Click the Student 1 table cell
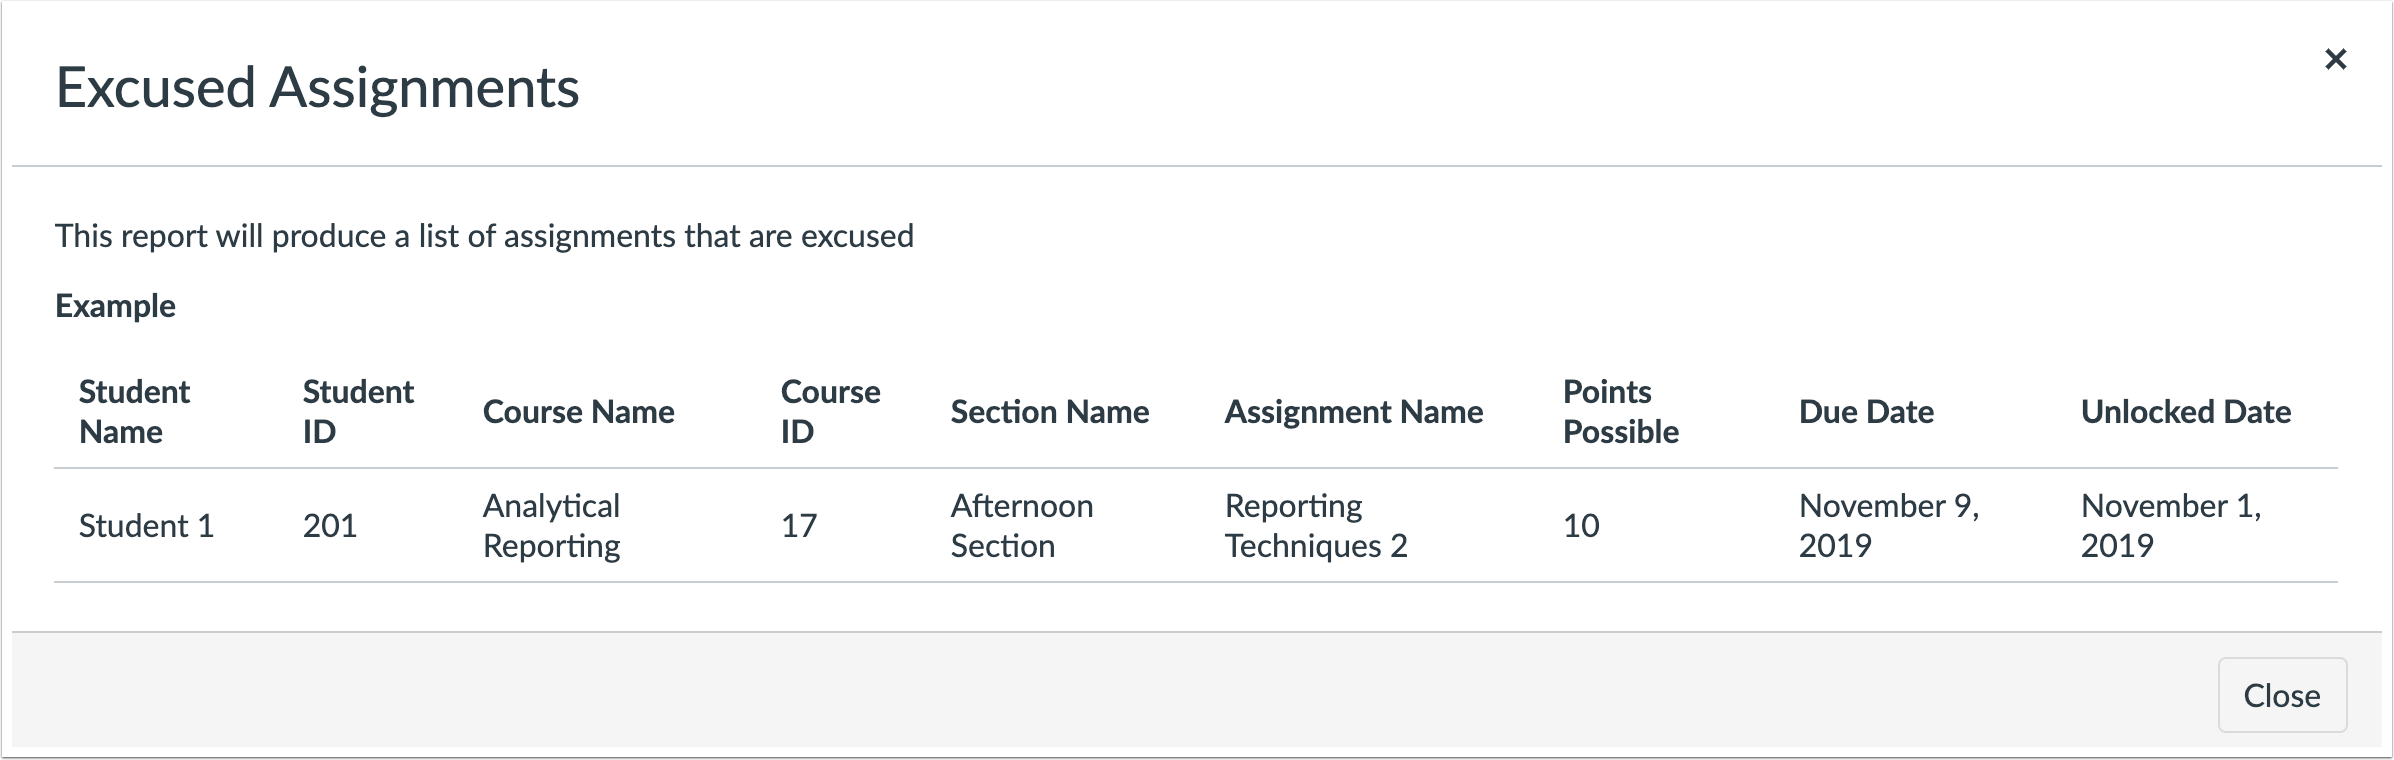2394x760 pixels. coord(146,526)
